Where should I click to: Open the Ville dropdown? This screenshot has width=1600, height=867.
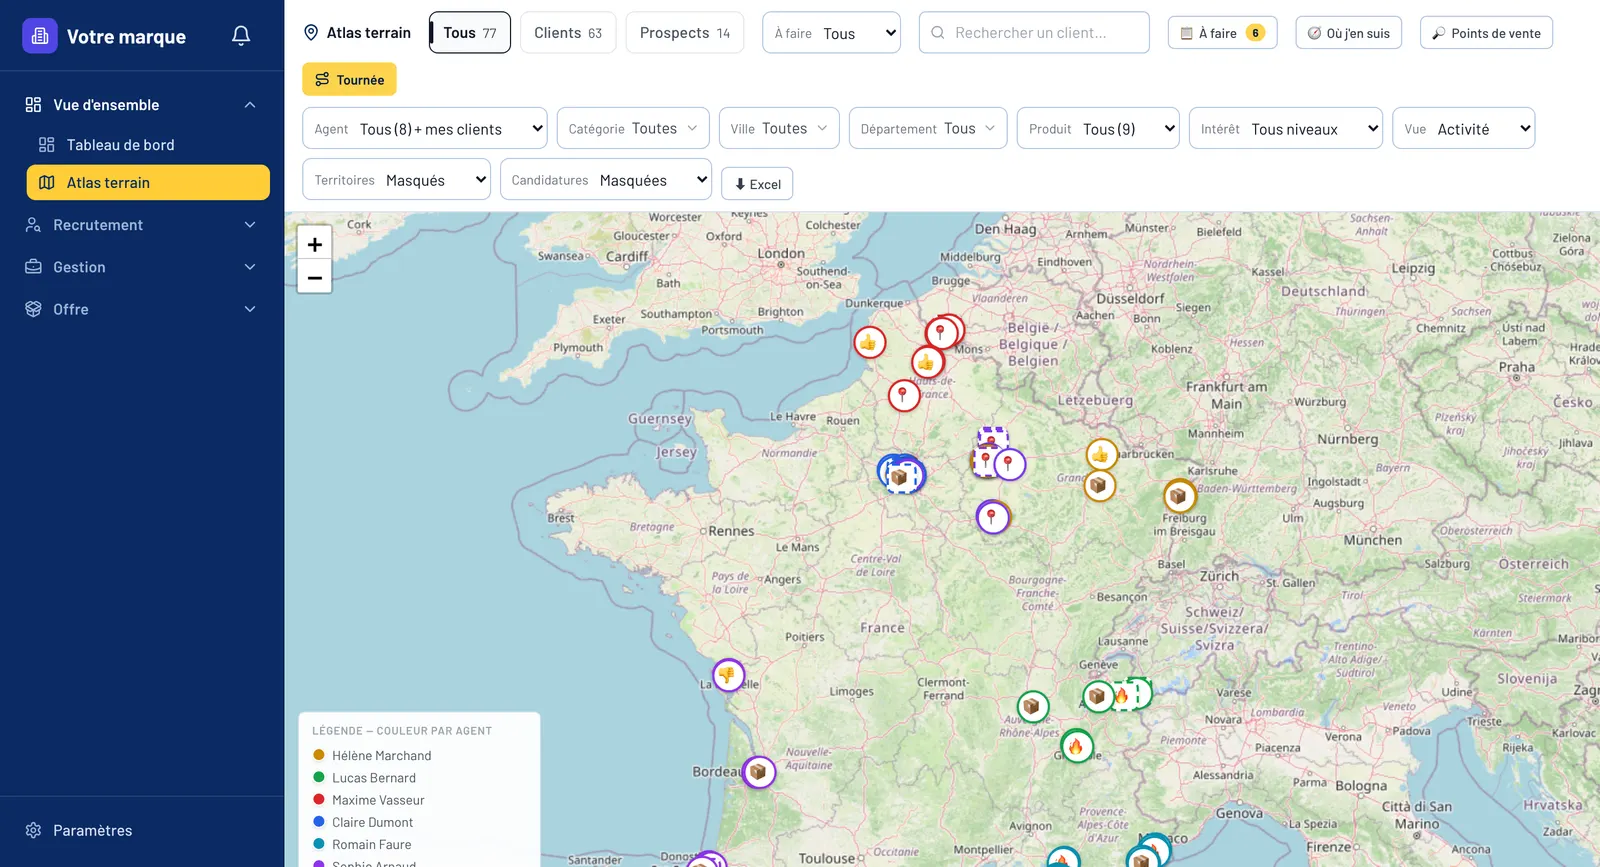coord(779,128)
